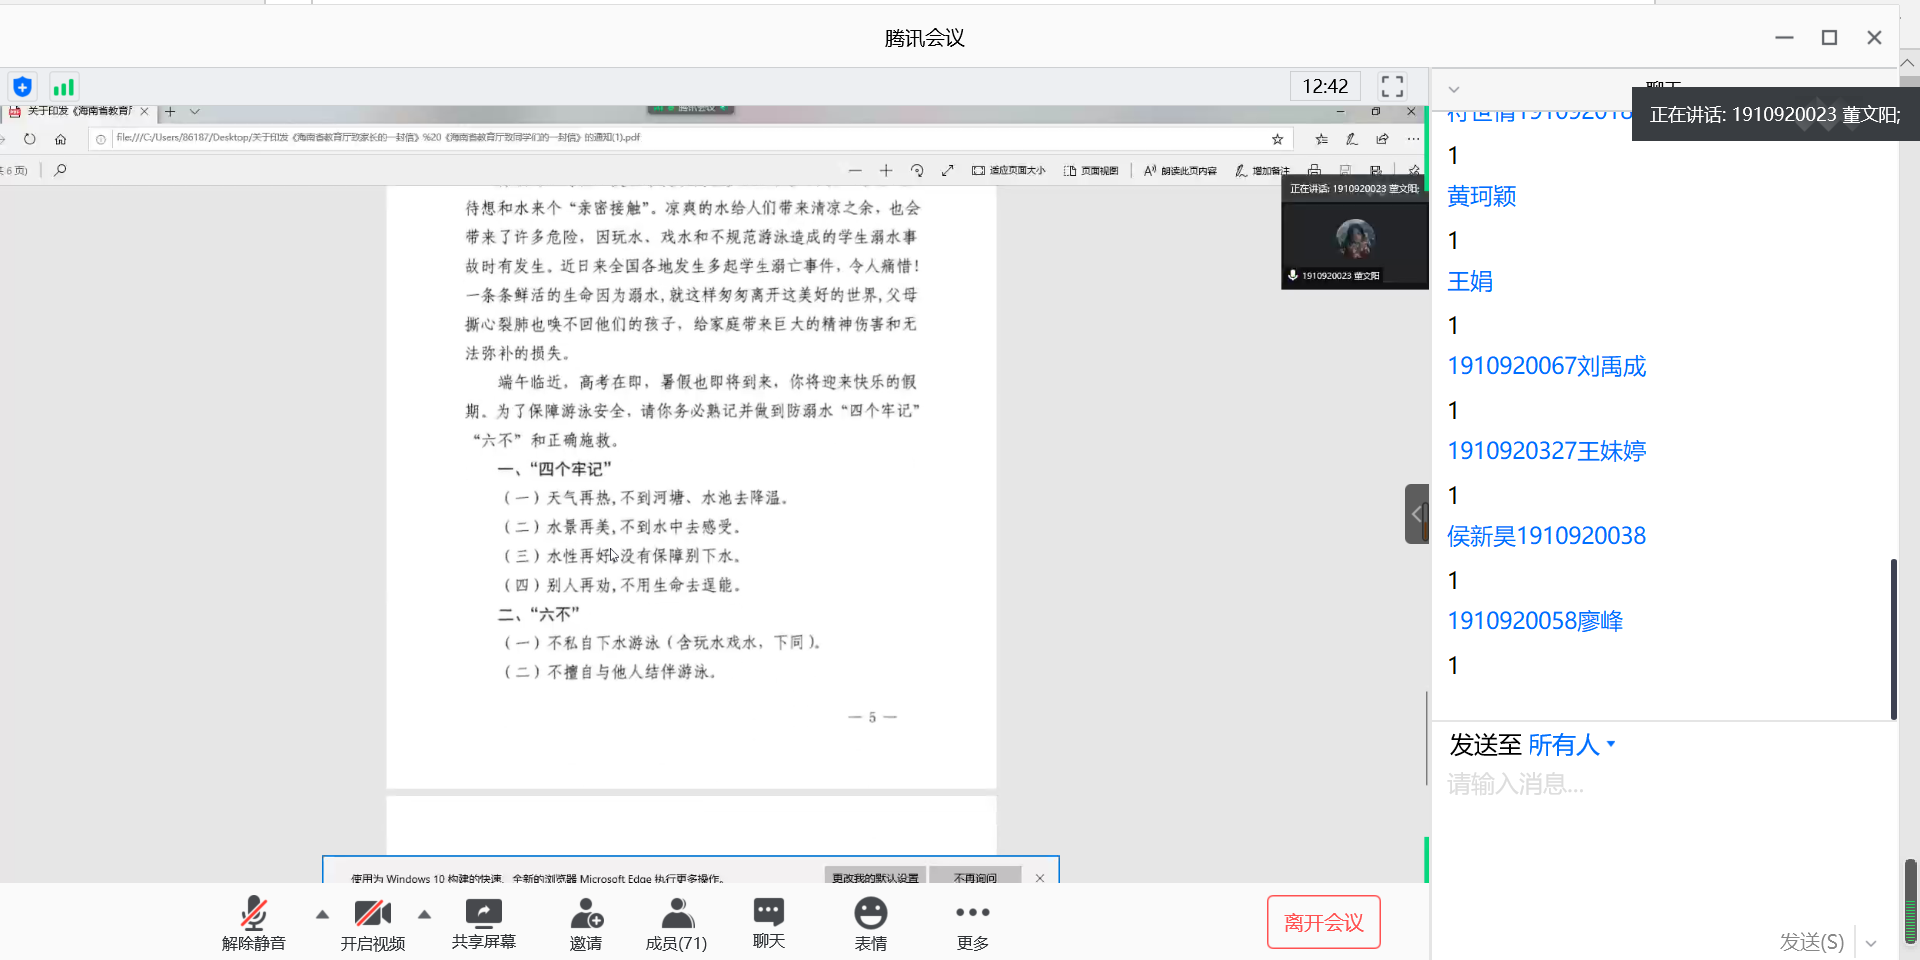Enter full screen view of meeting
The image size is (1920, 960).
tap(1392, 86)
